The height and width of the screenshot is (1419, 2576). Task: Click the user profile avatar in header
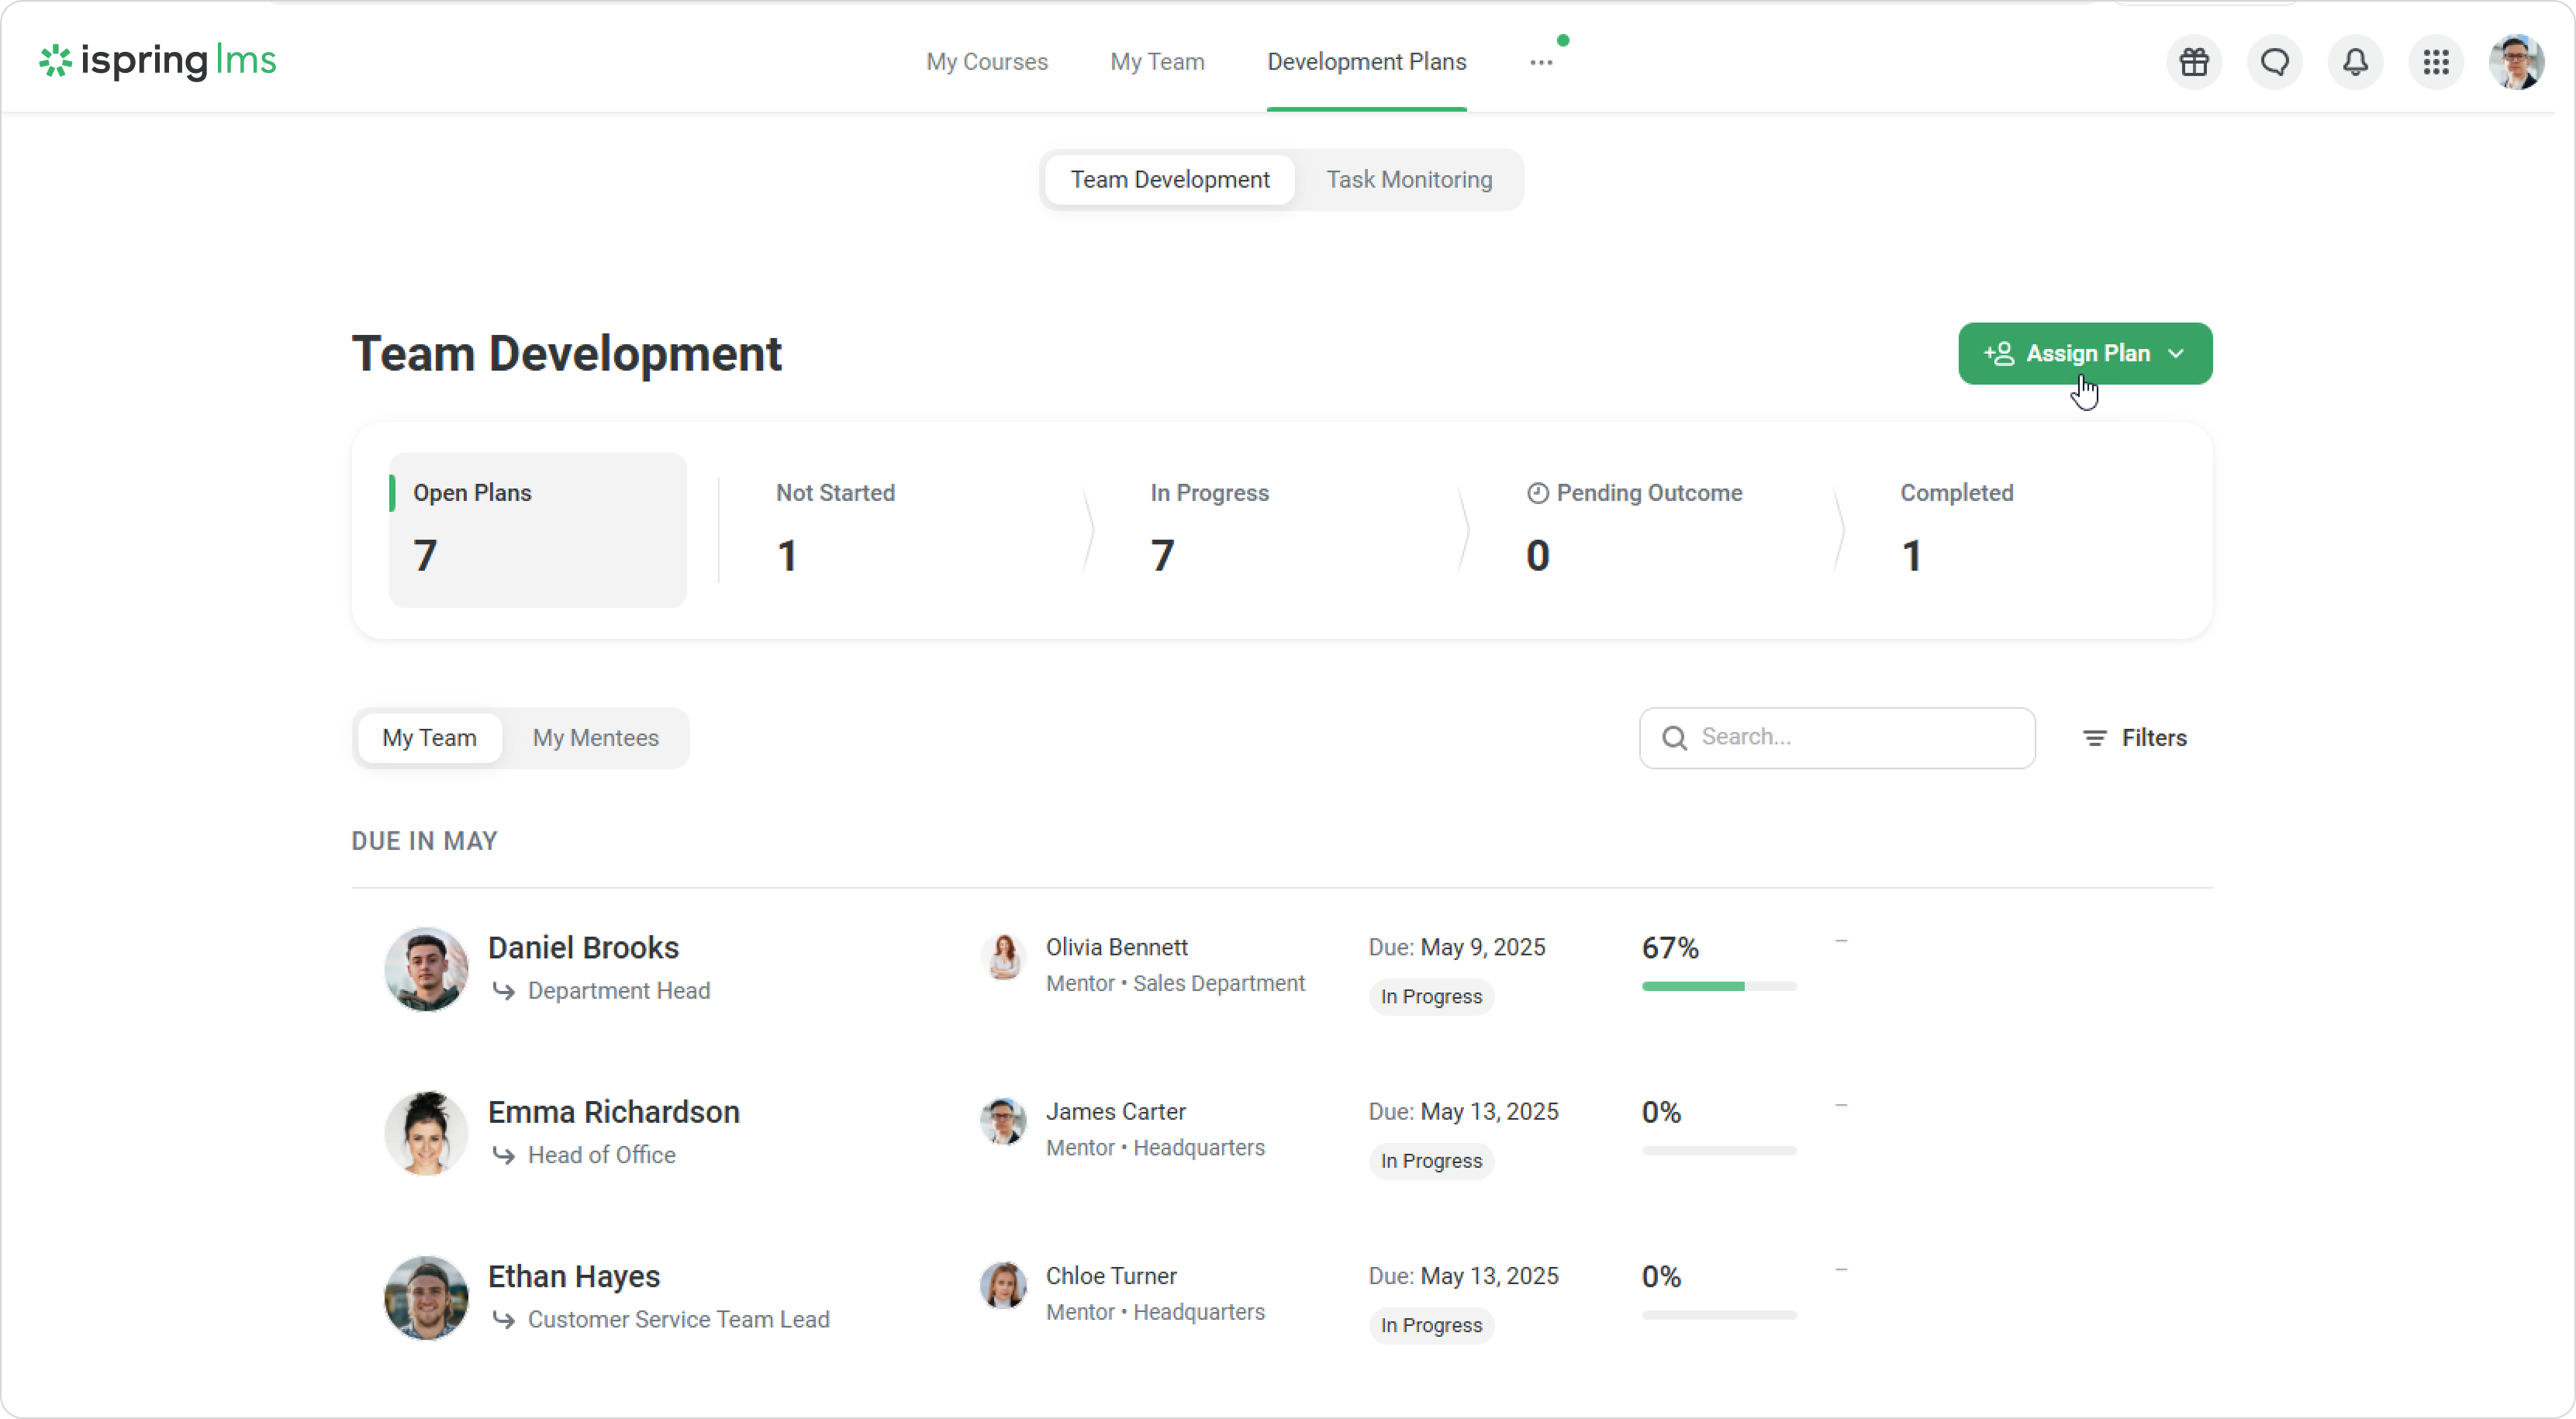click(x=2516, y=62)
